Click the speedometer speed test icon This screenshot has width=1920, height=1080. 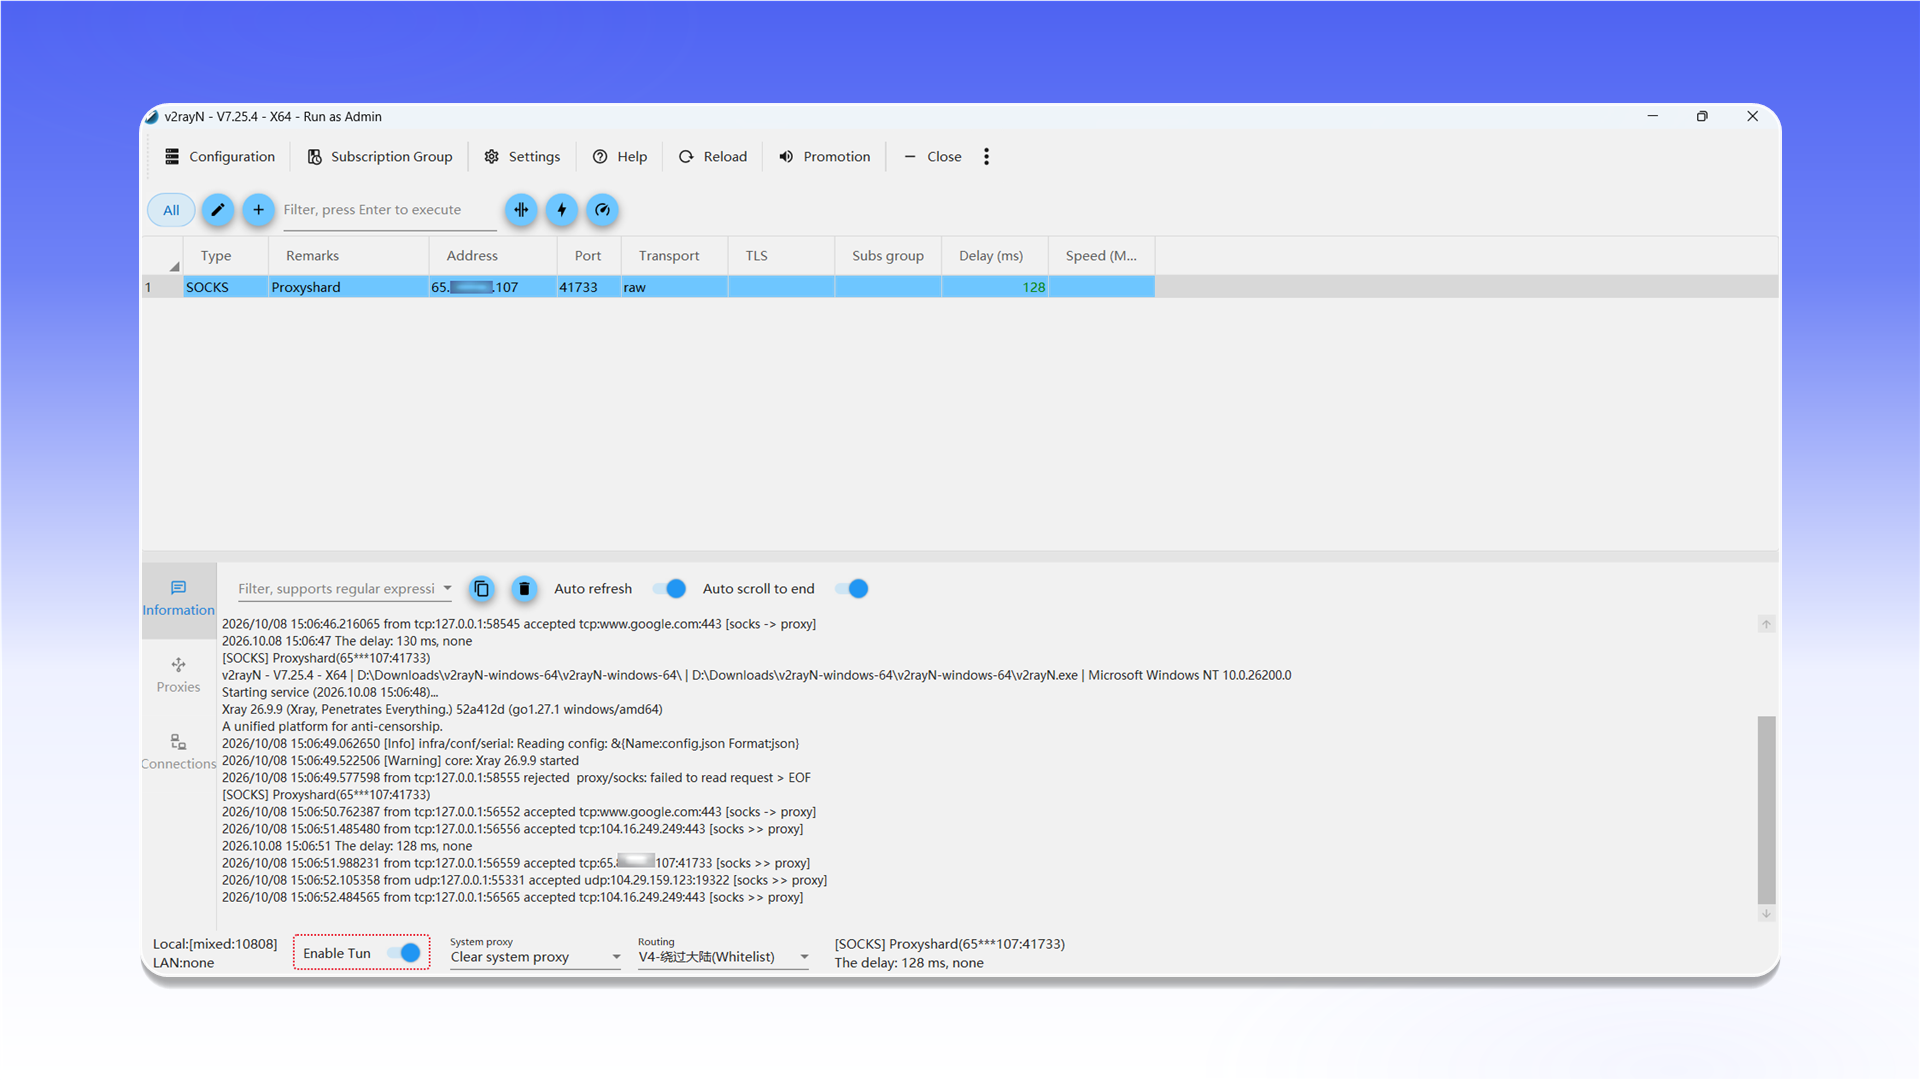602,210
